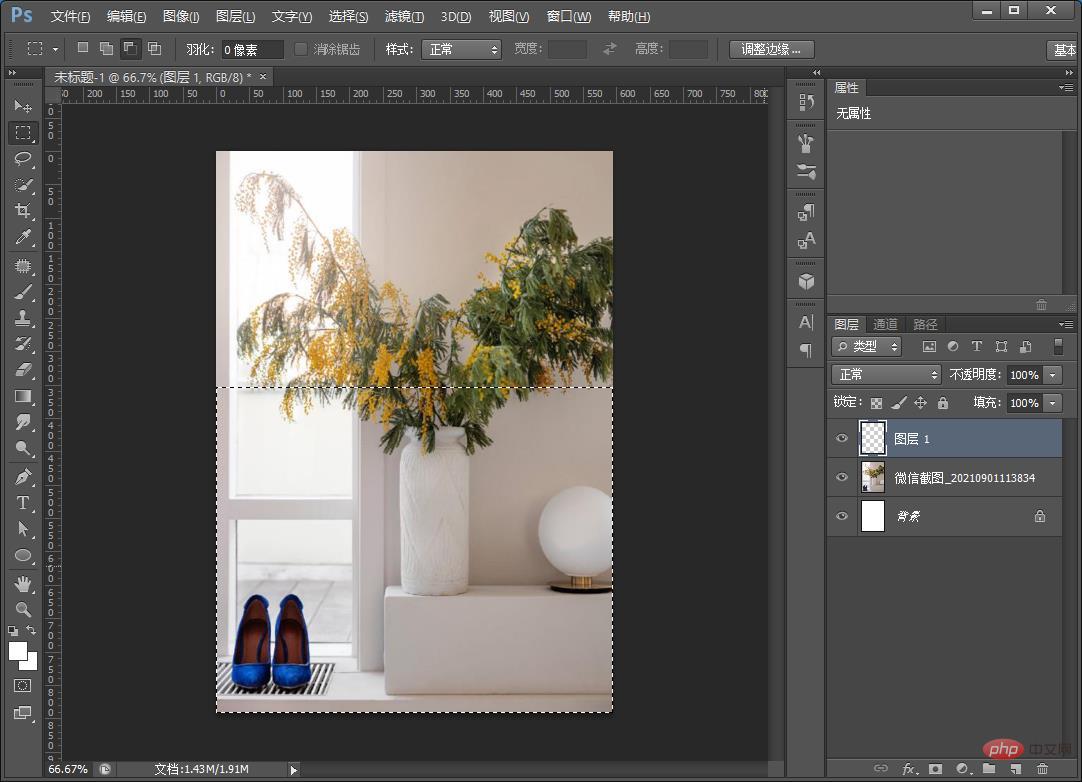
Task: Expand the status bar info arrow
Action: 293,770
